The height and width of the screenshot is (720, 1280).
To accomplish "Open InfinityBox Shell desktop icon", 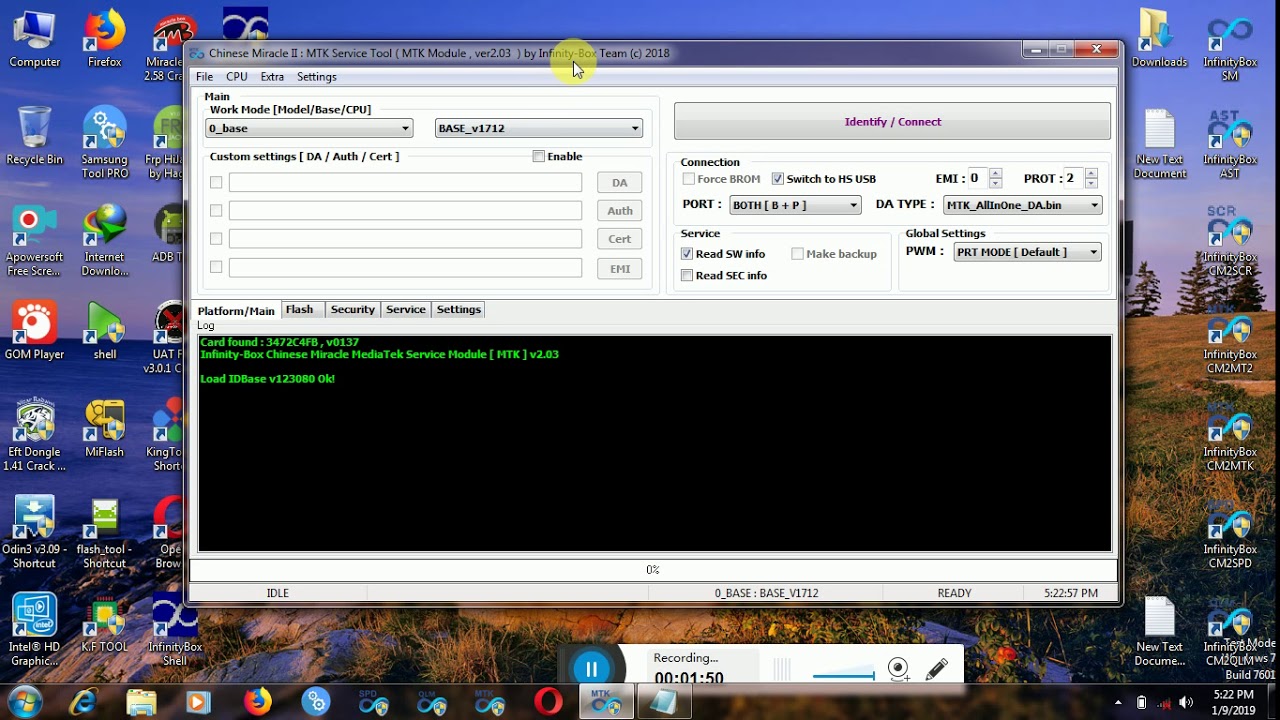I will click(x=174, y=630).
